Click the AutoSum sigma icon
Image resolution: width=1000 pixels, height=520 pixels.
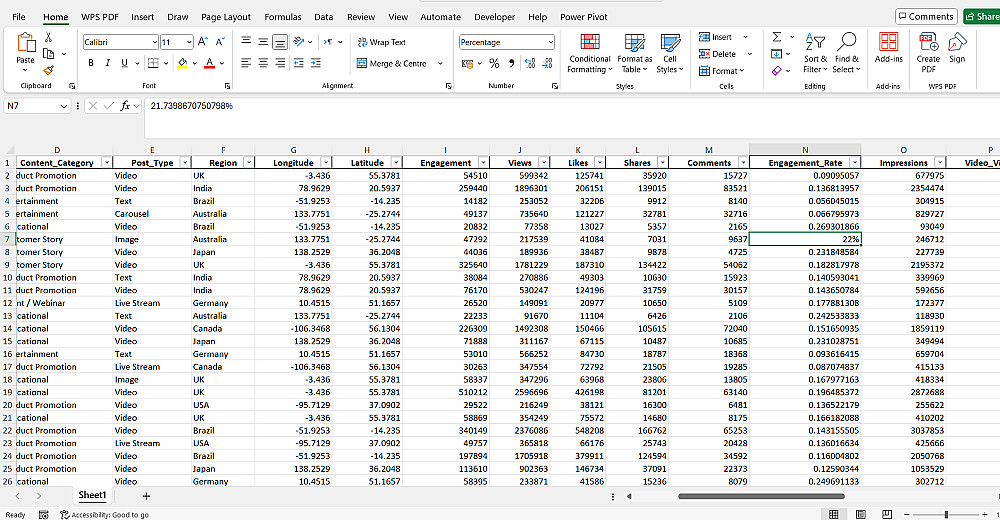[x=777, y=37]
